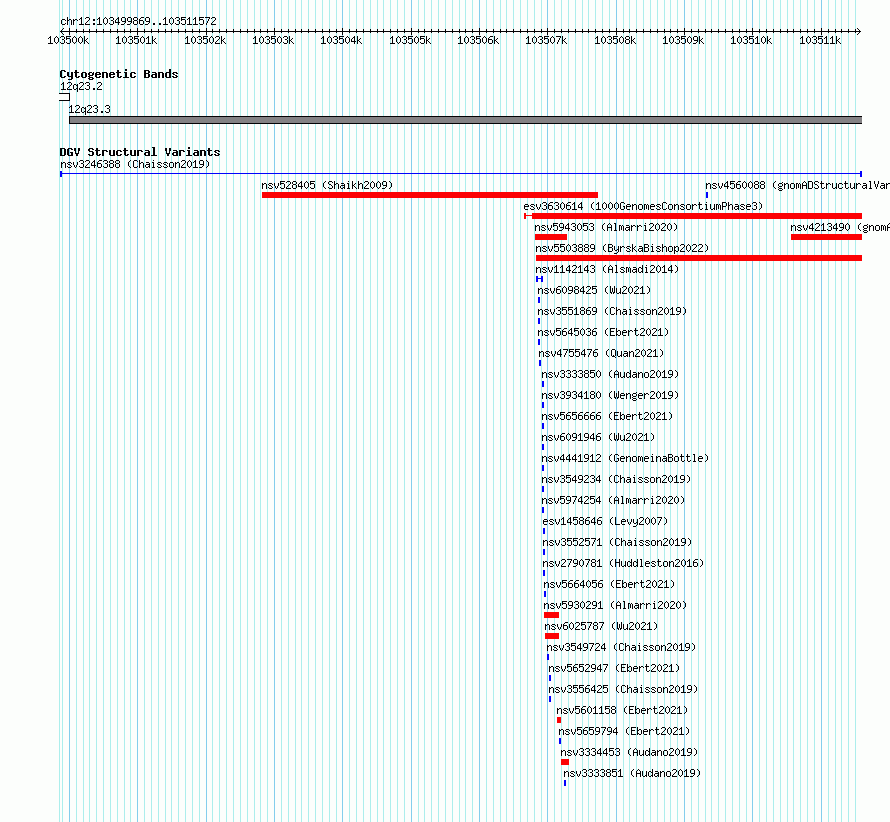The height and width of the screenshot is (822, 890).
Task: Click the esv3630614 (1000GenomesConsortiumPhase3) label
Action: point(643,206)
